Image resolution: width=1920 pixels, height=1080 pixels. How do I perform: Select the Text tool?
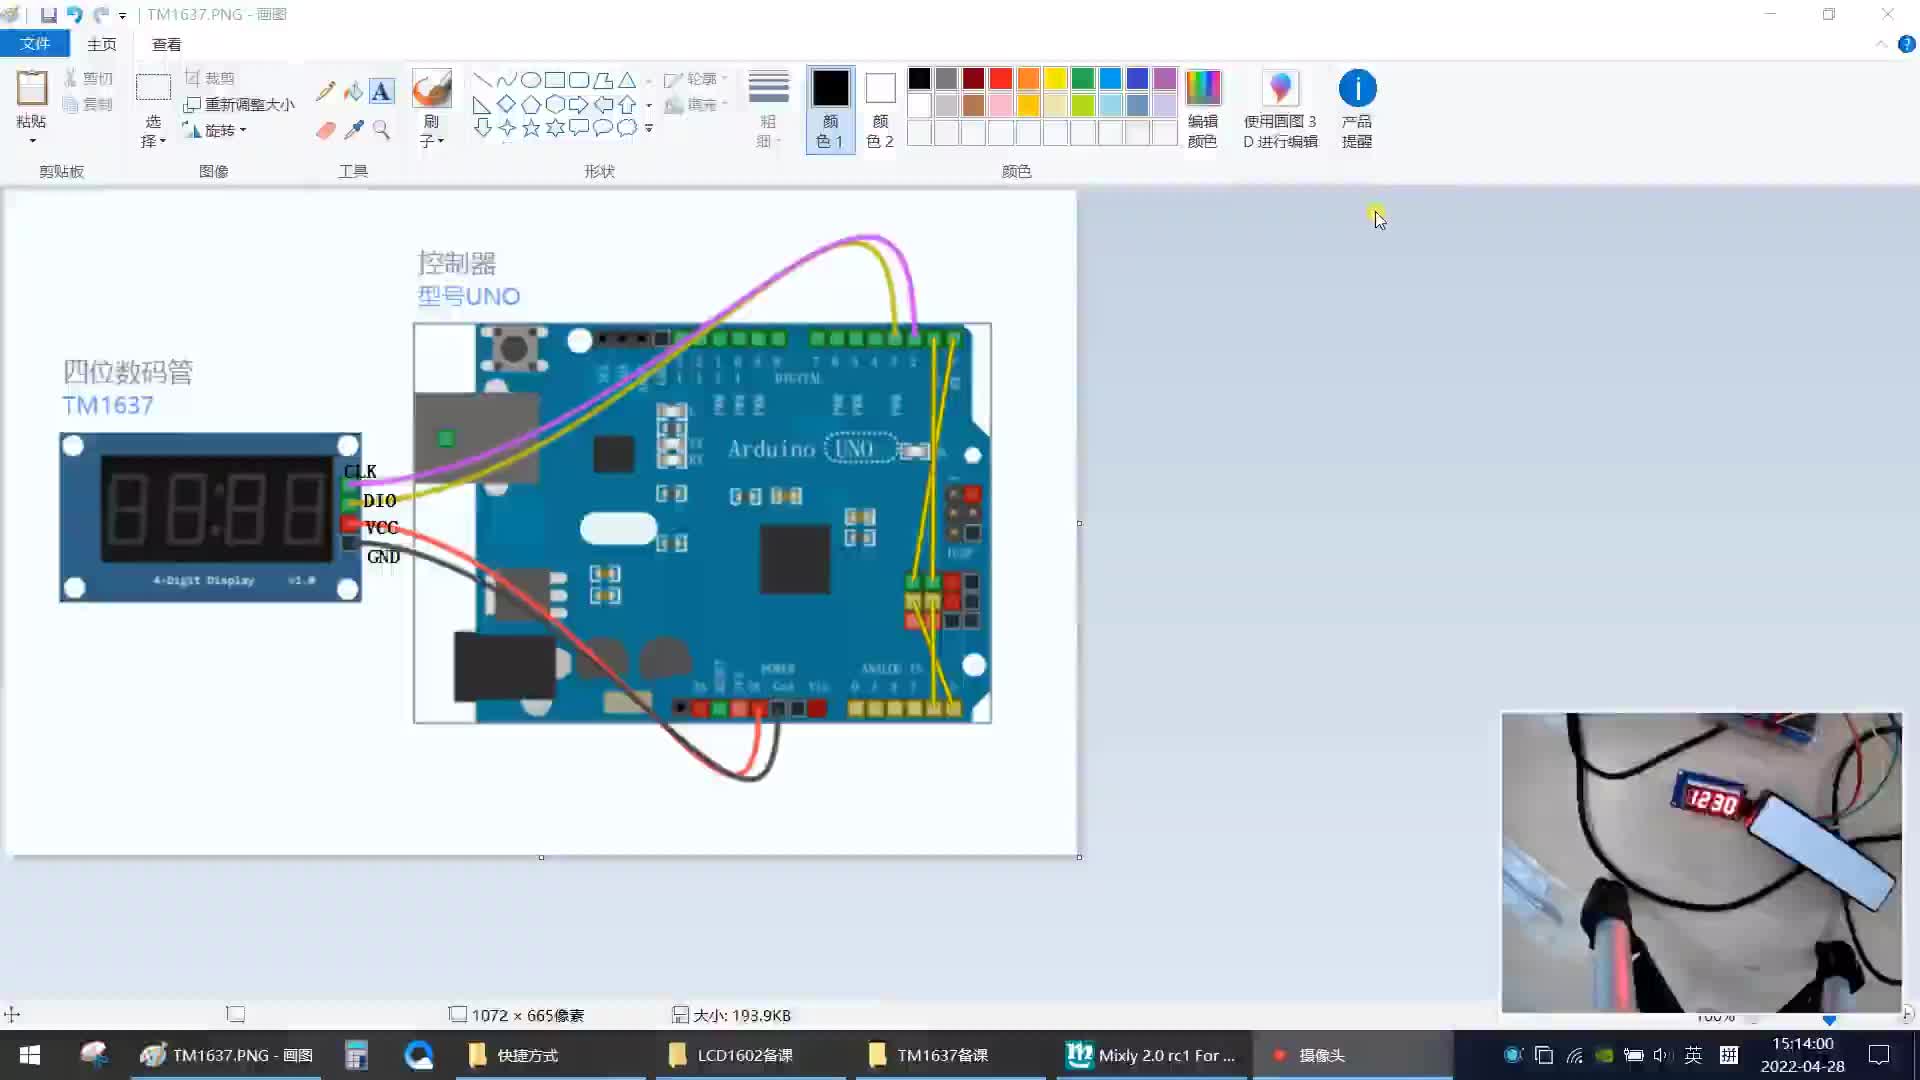click(381, 91)
